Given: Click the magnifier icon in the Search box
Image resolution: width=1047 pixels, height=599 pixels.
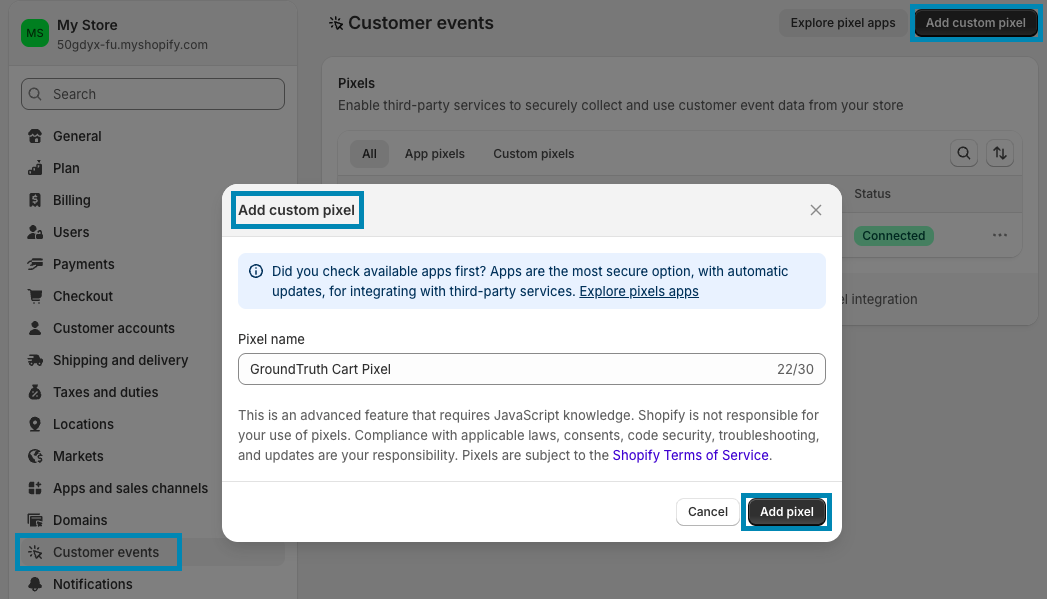Looking at the screenshot, I should click(35, 94).
